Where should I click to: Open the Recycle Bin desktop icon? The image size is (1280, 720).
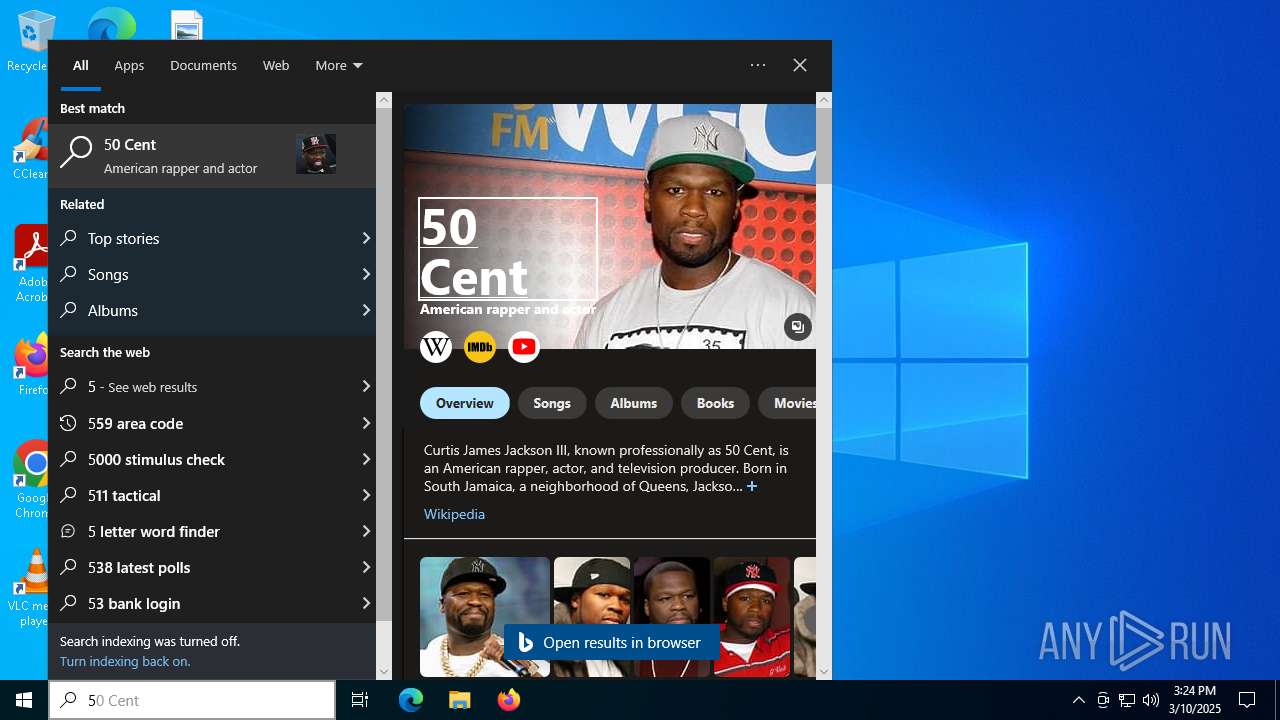point(30,40)
